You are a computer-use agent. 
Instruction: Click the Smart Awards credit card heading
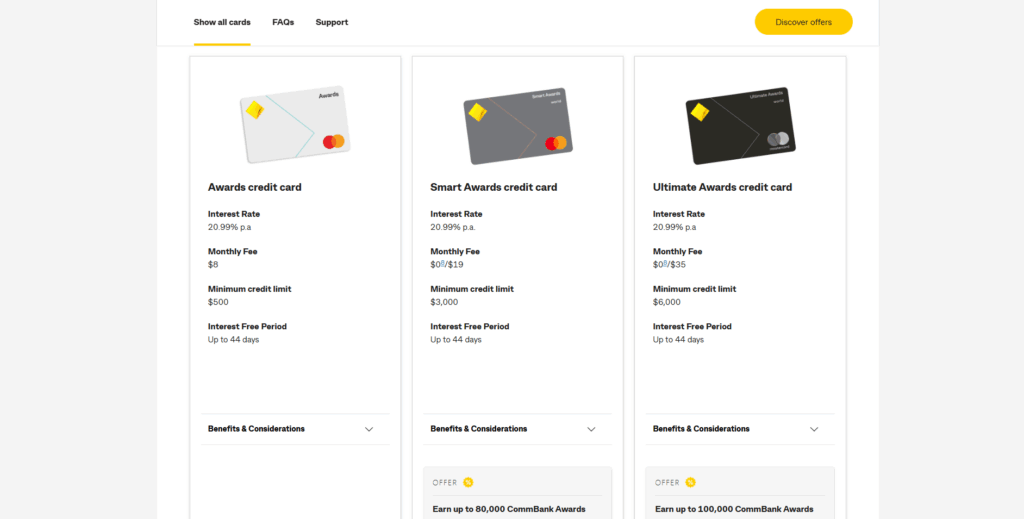click(494, 187)
